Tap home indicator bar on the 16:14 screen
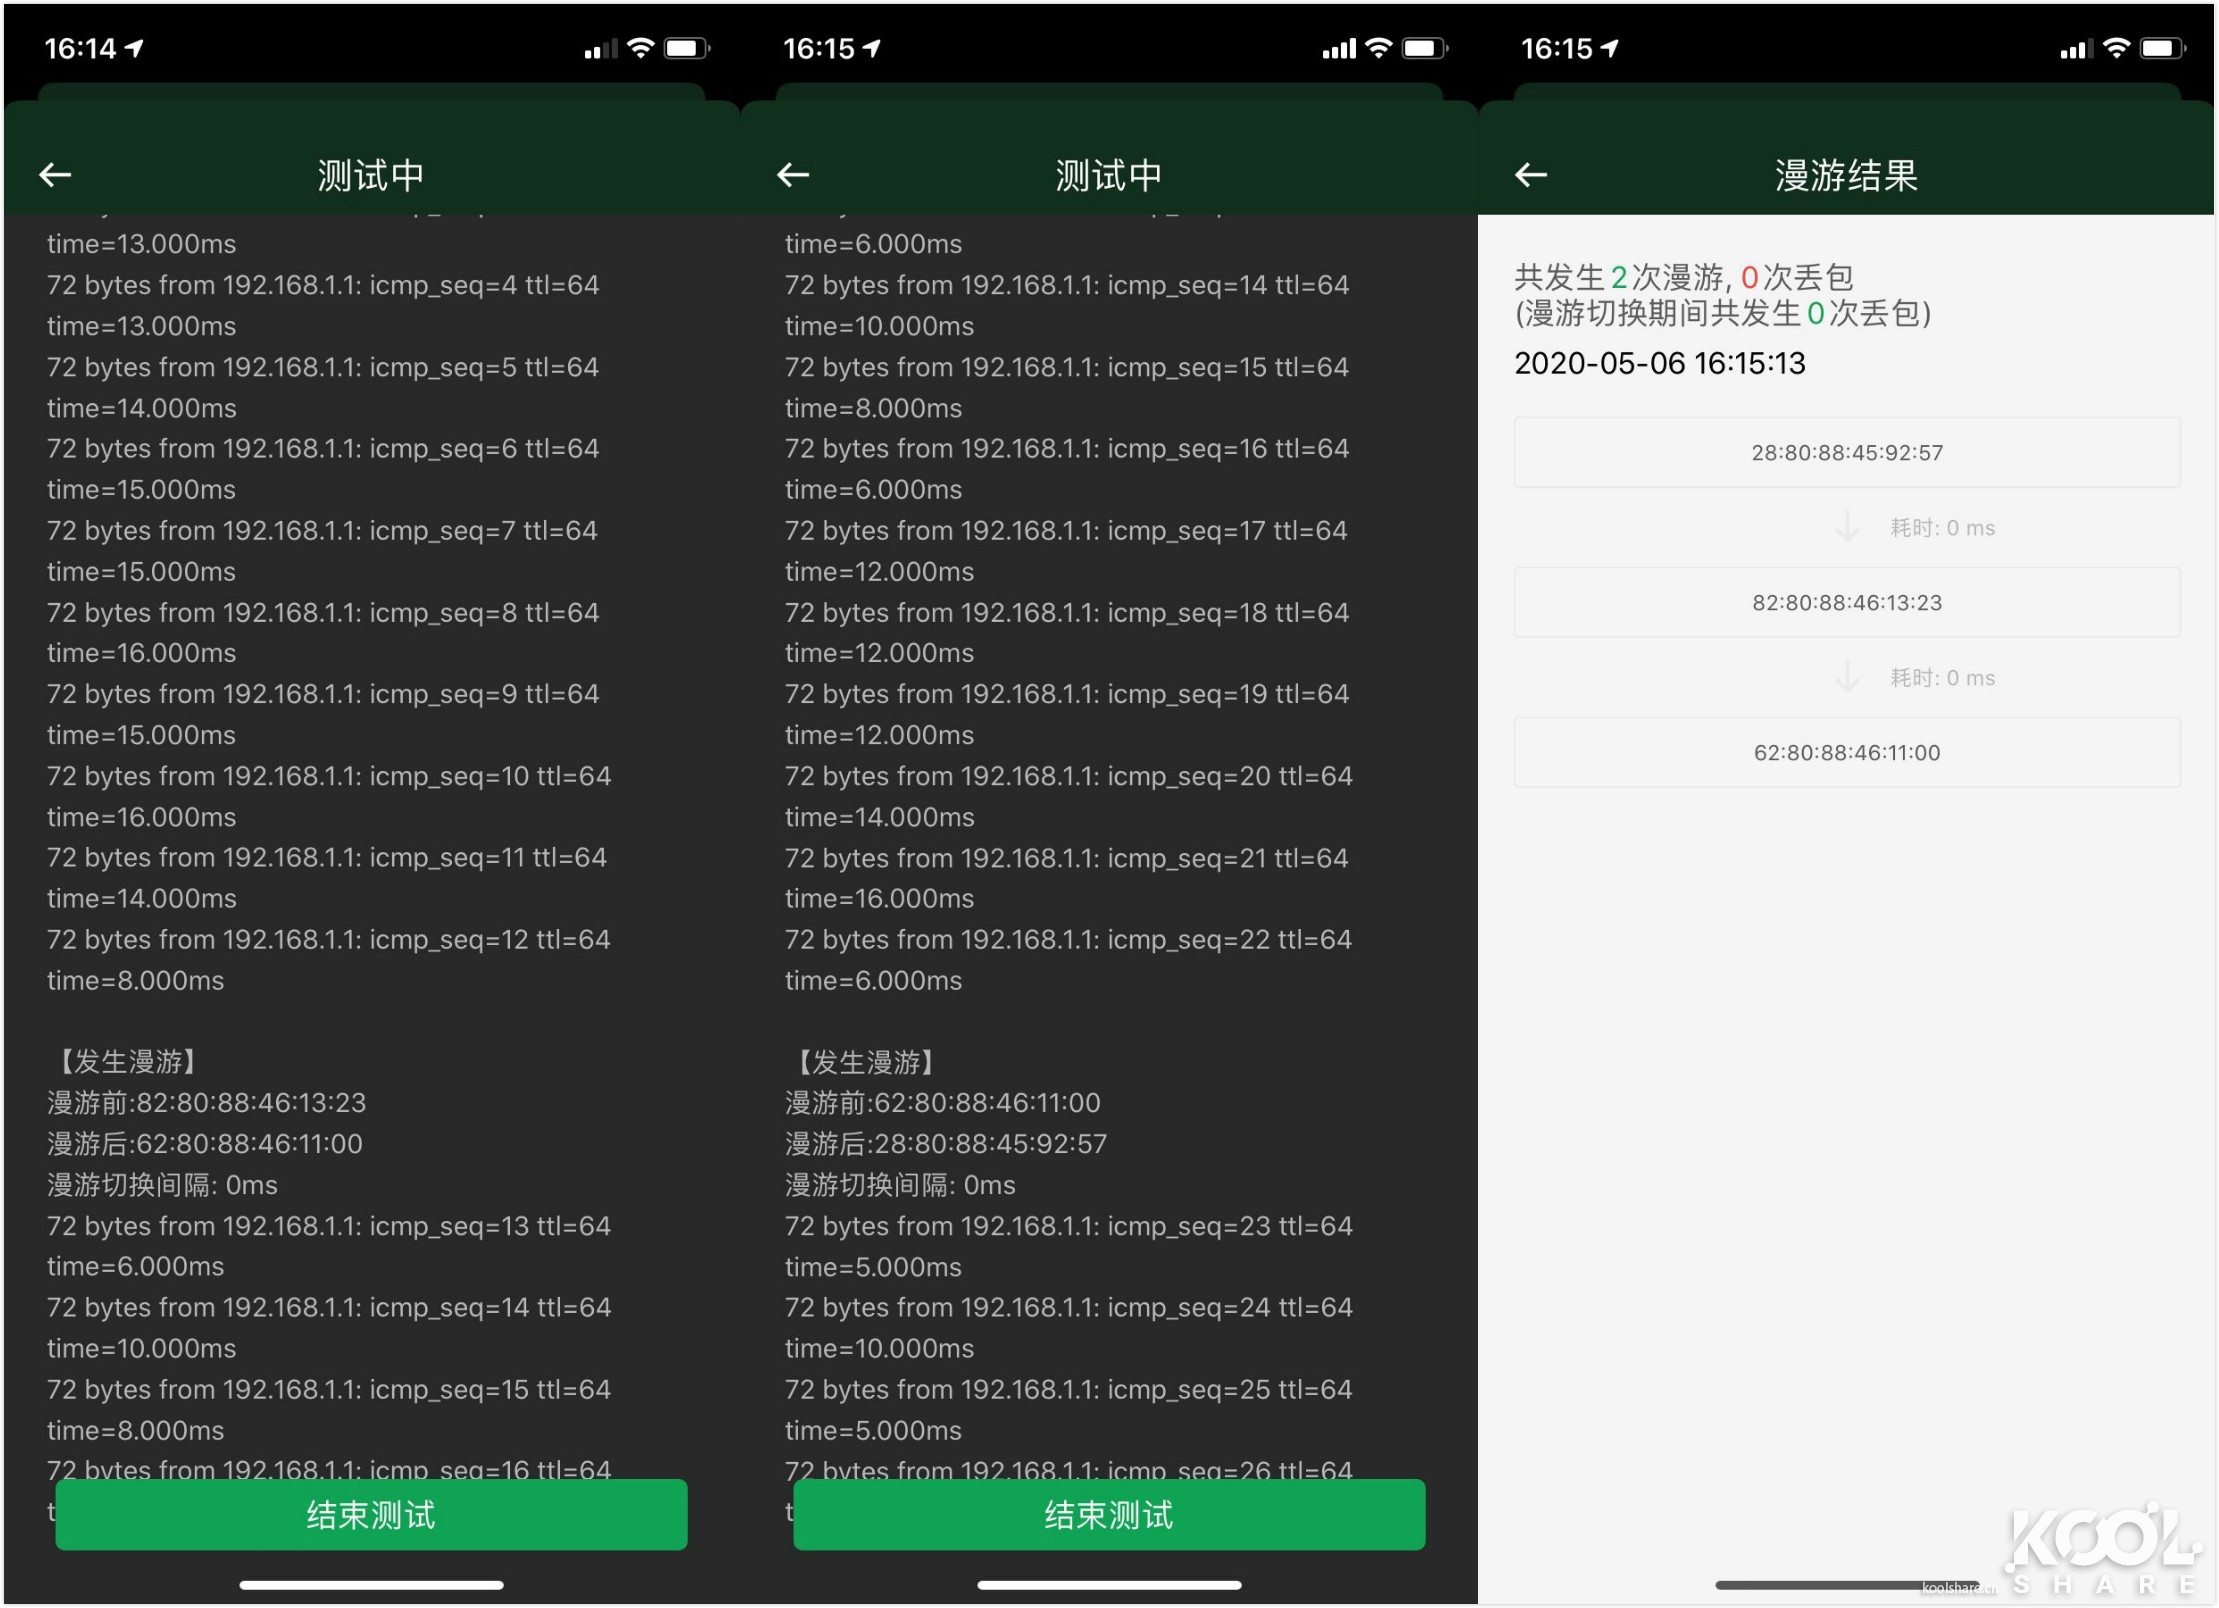2219x1608 pixels. [371, 1585]
